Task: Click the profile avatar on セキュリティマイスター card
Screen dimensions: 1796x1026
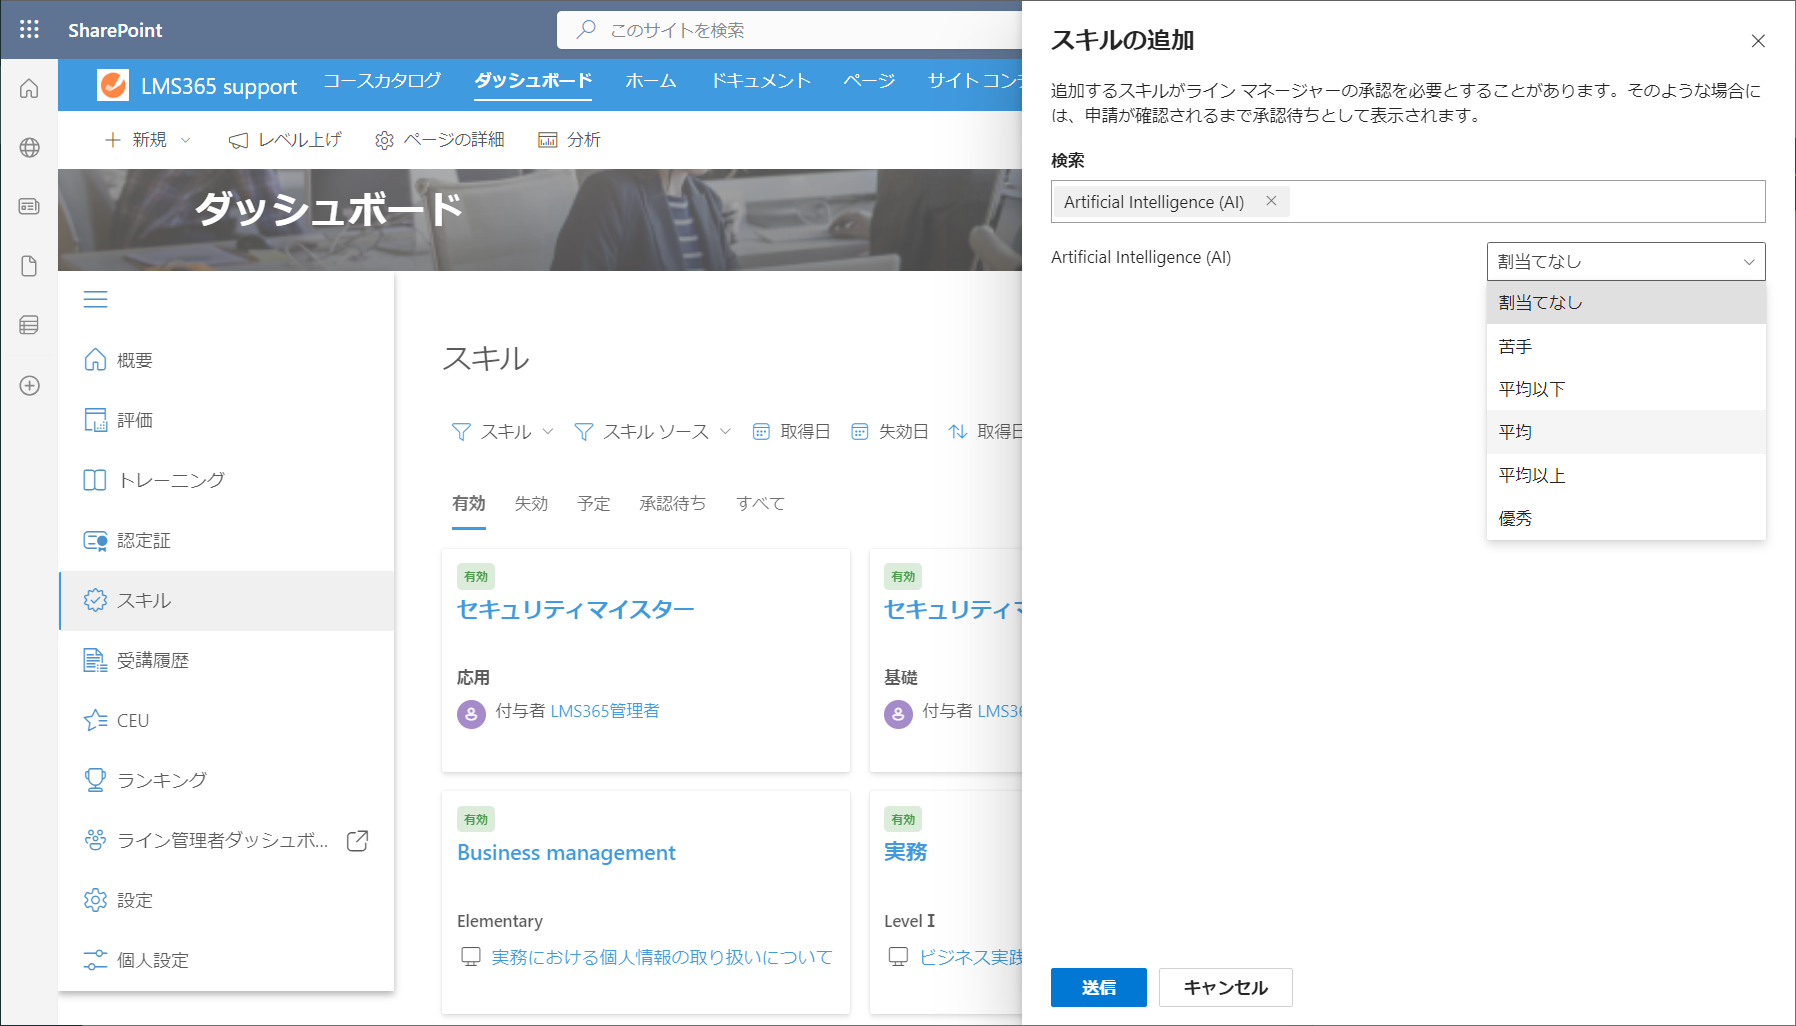Action: pos(471,714)
